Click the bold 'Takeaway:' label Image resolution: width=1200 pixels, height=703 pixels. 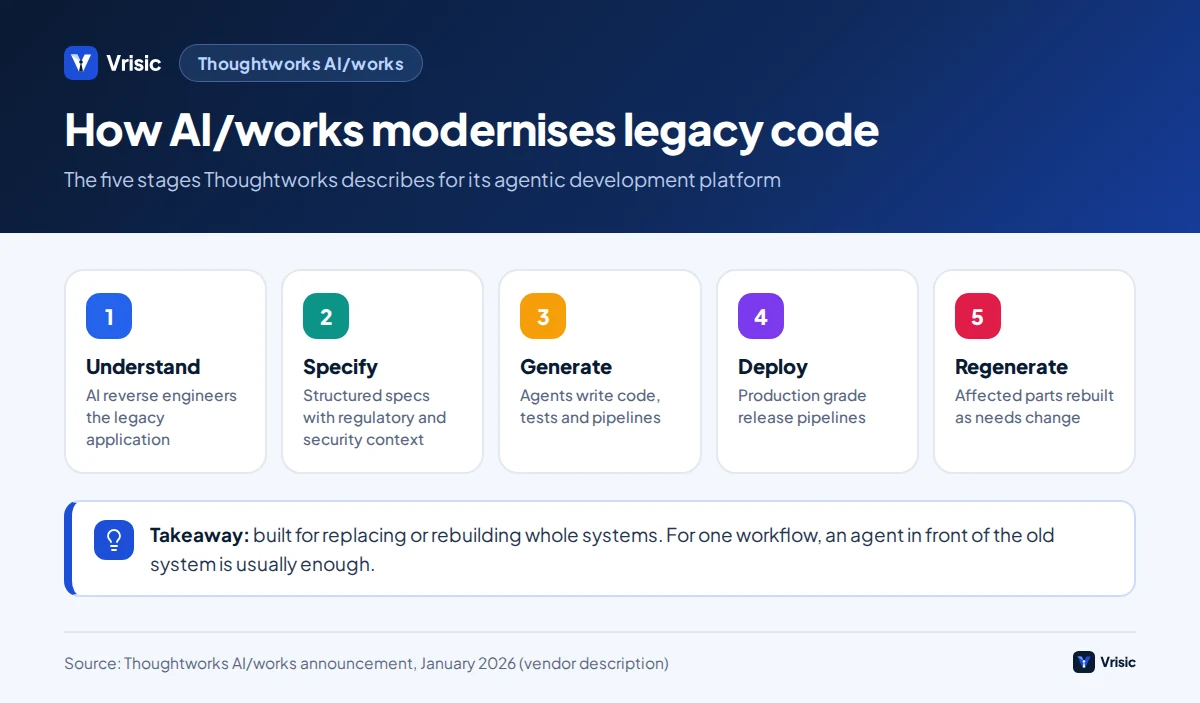199,535
